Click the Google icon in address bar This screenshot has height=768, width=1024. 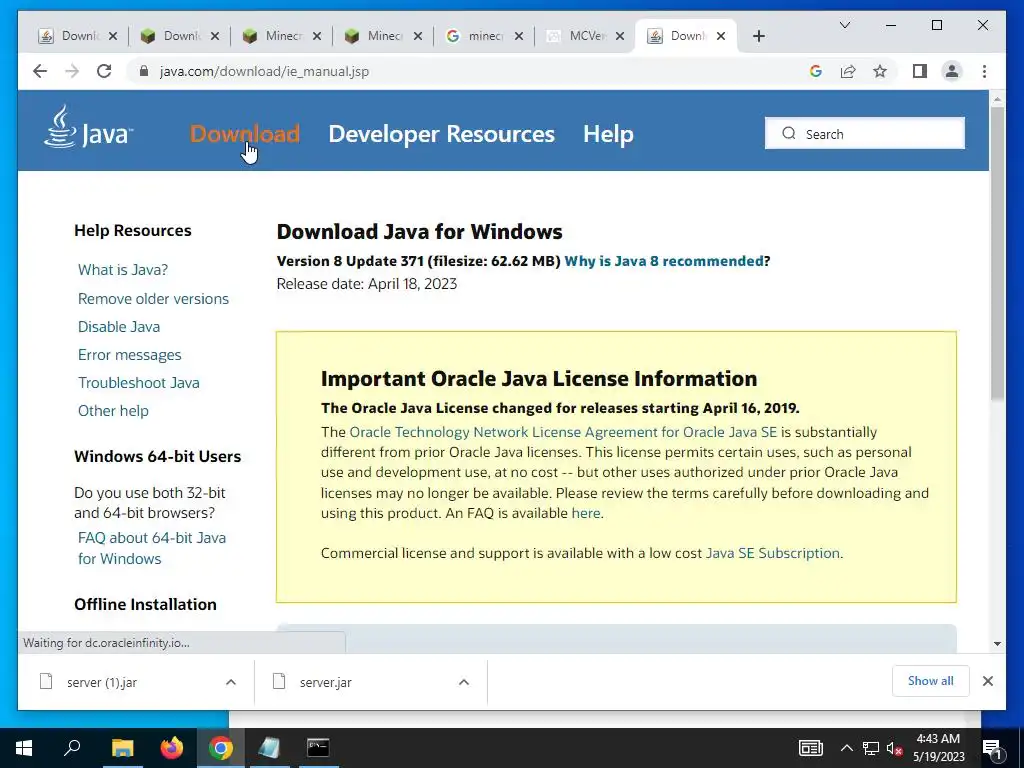click(816, 71)
